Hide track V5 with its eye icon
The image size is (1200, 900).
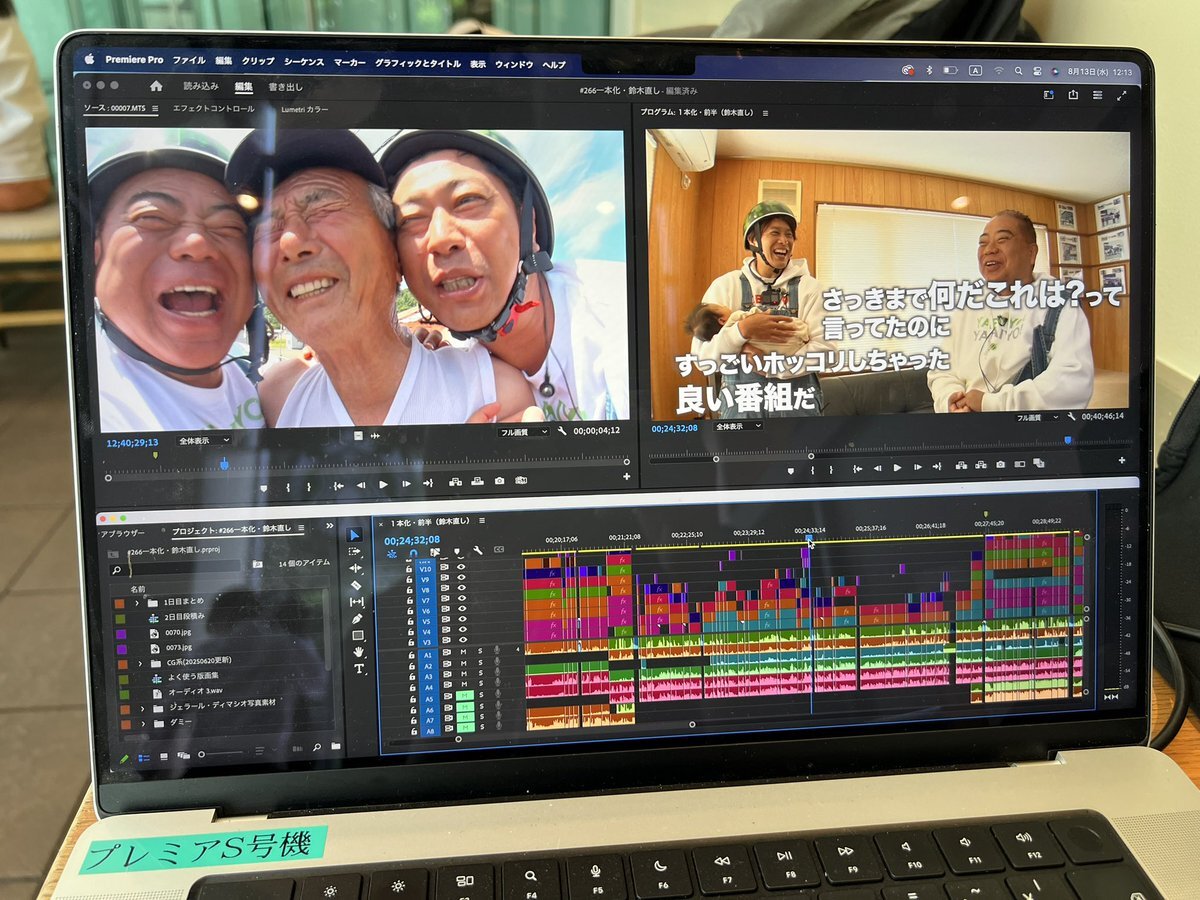tap(461, 621)
